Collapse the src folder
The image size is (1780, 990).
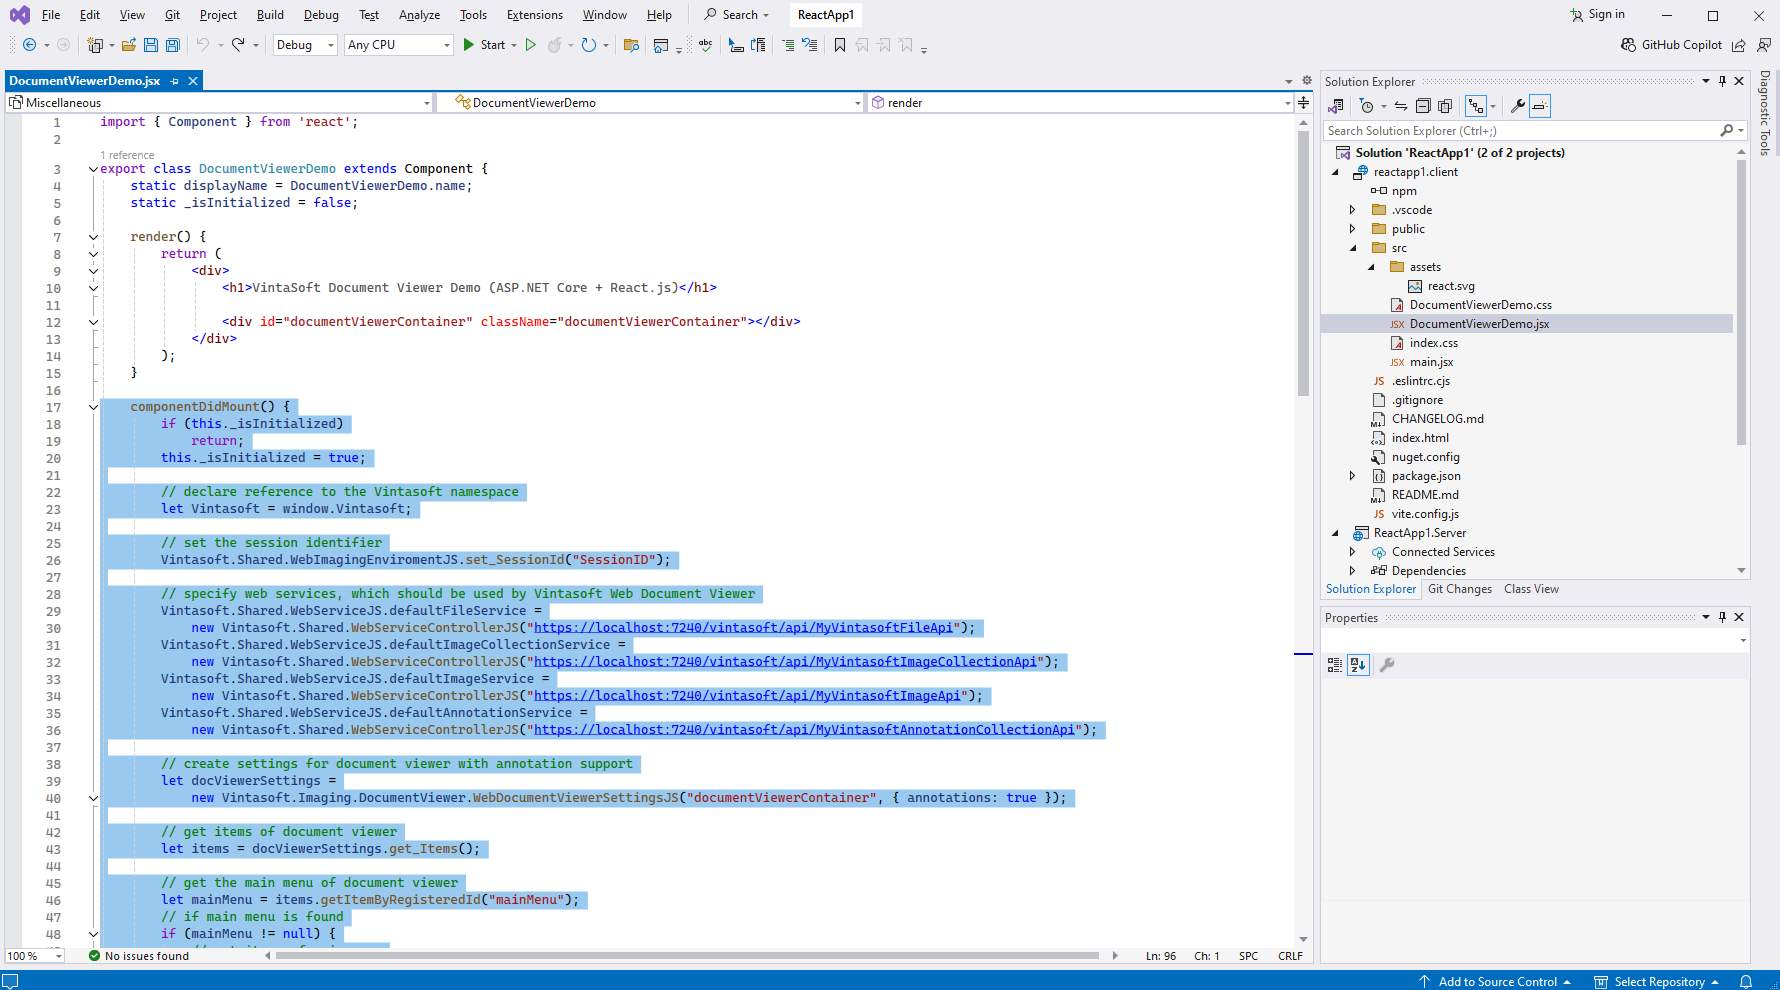(x=1353, y=248)
